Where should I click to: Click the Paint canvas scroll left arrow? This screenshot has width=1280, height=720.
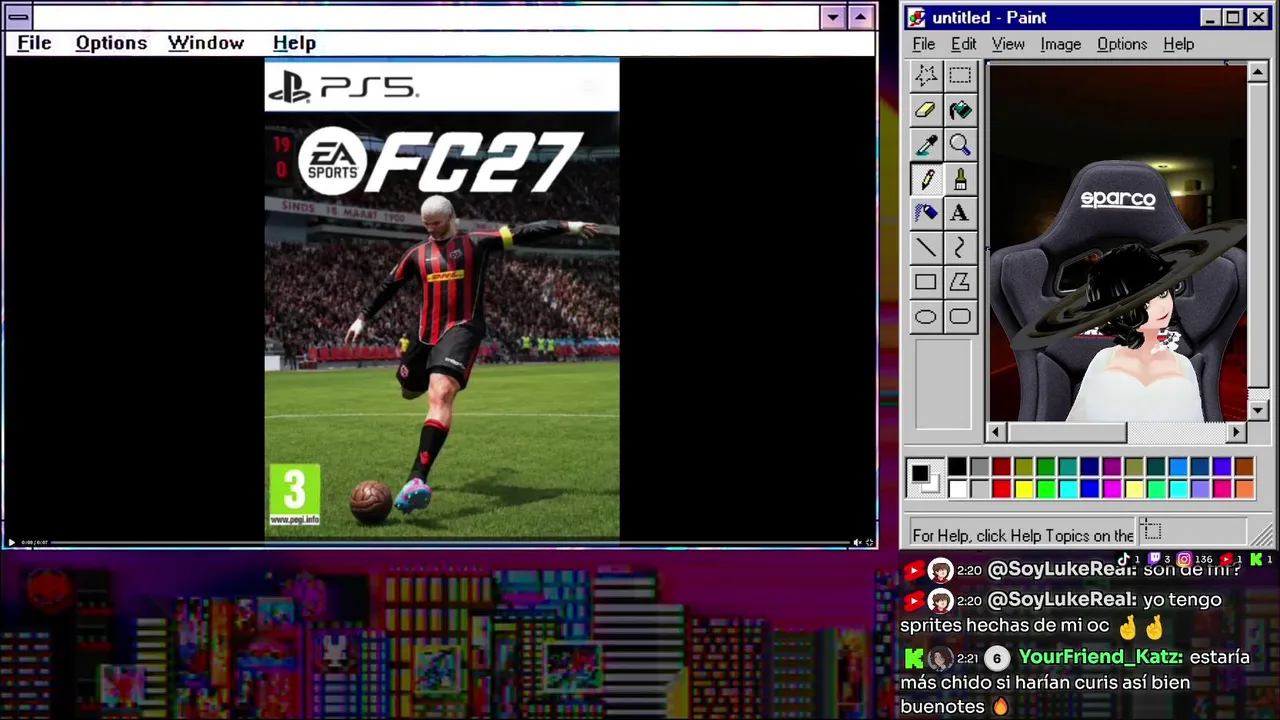click(x=995, y=432)
